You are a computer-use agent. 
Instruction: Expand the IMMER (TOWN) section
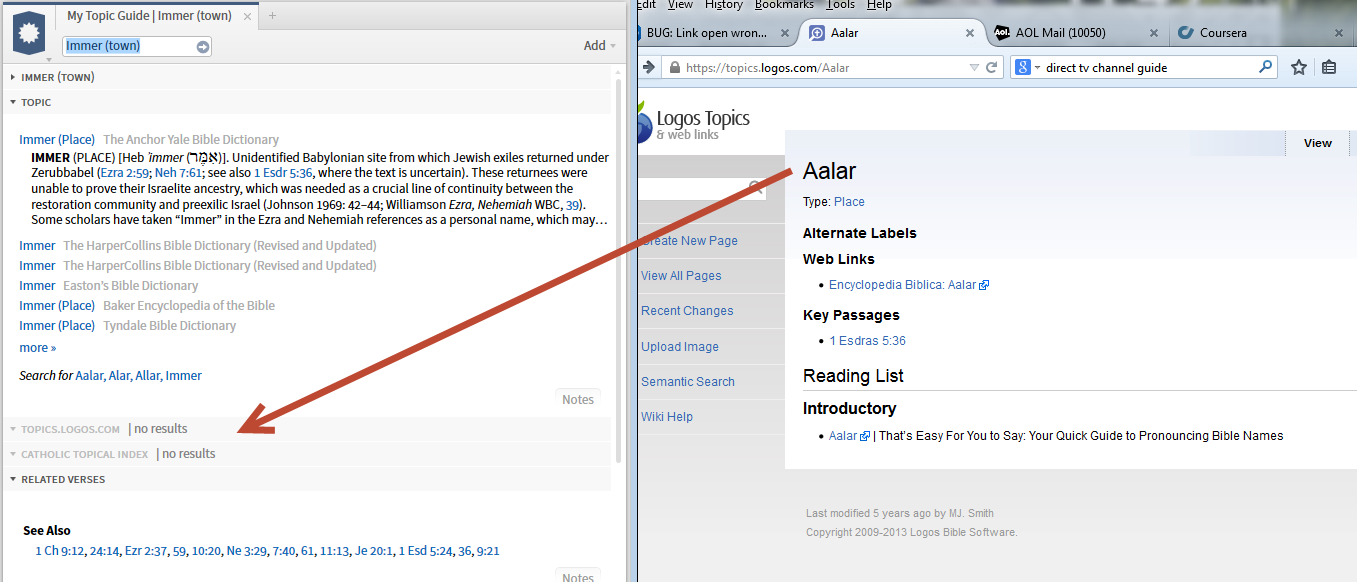pos(11,77)
